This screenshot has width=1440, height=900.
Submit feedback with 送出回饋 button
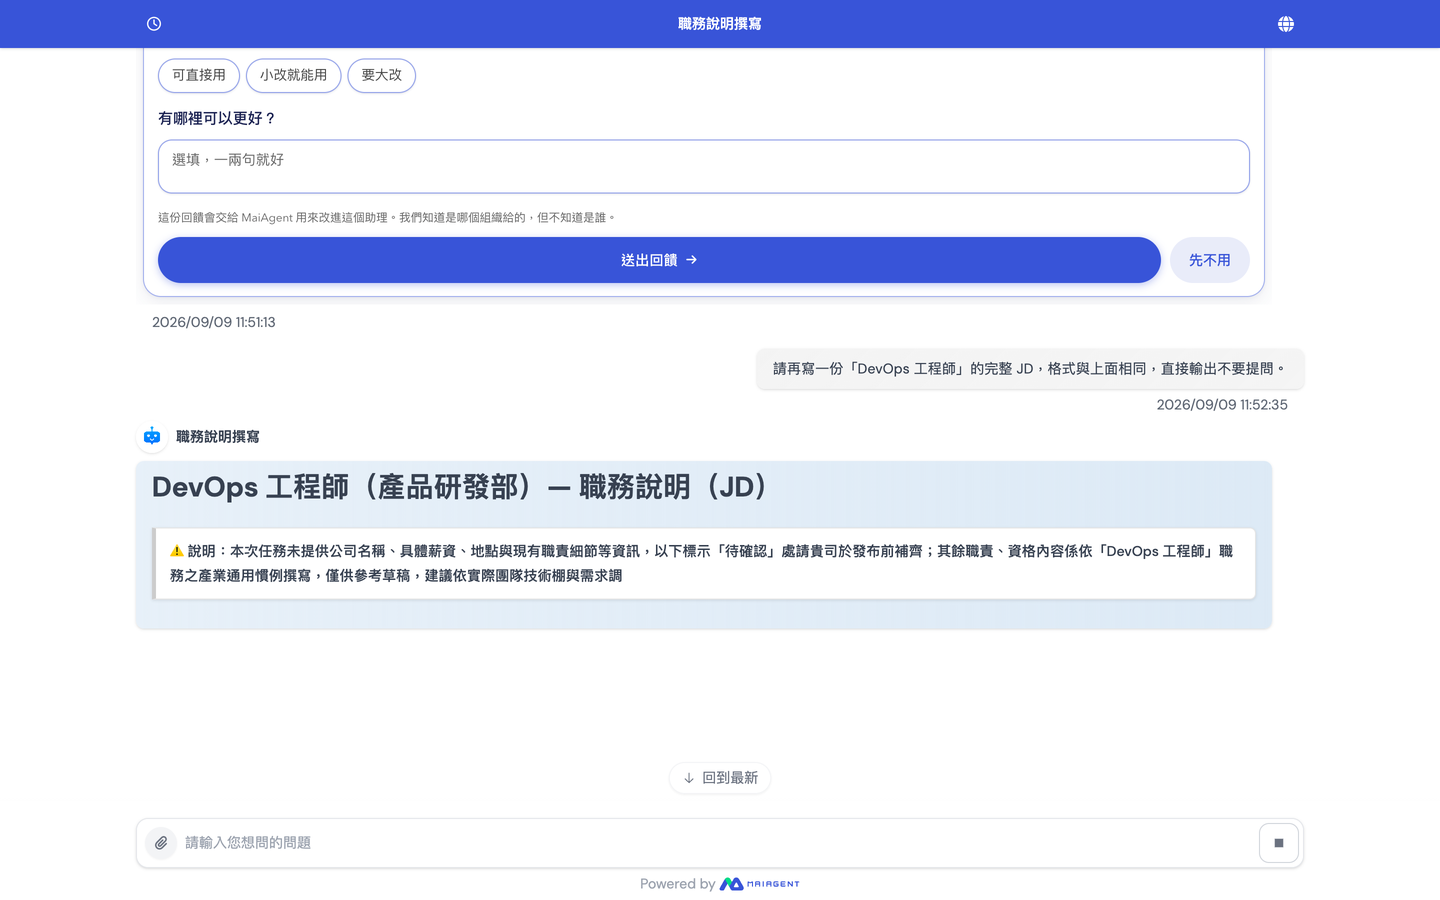pyautogui.click(x=659, y=260)
